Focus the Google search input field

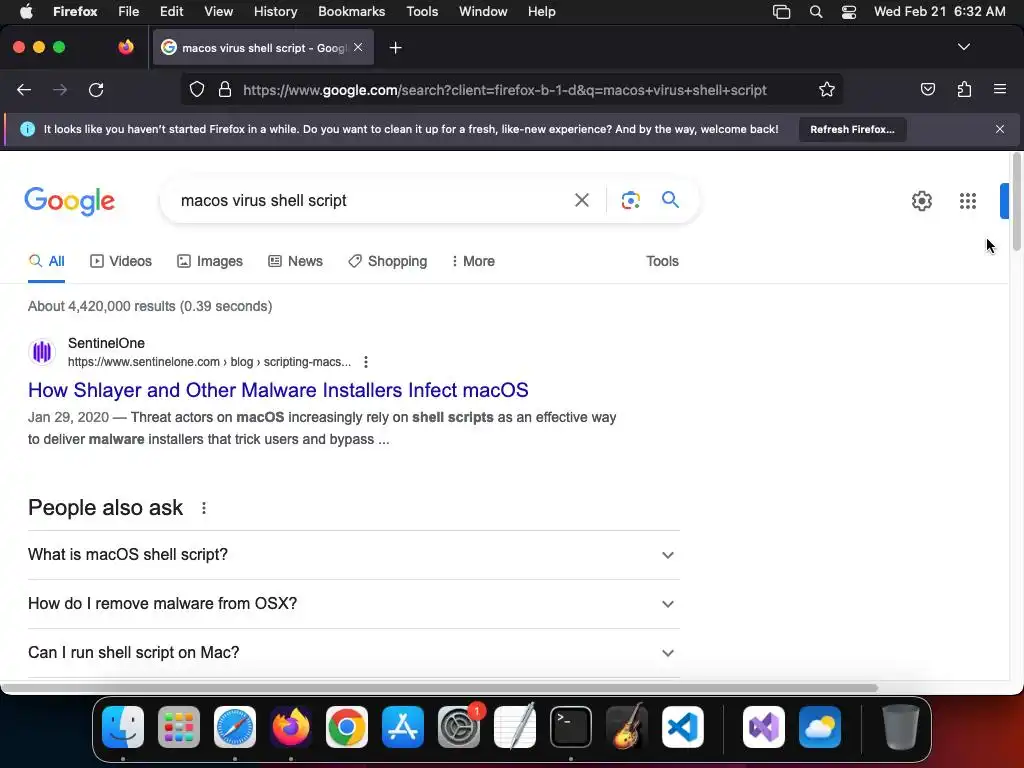click(369, 200)
